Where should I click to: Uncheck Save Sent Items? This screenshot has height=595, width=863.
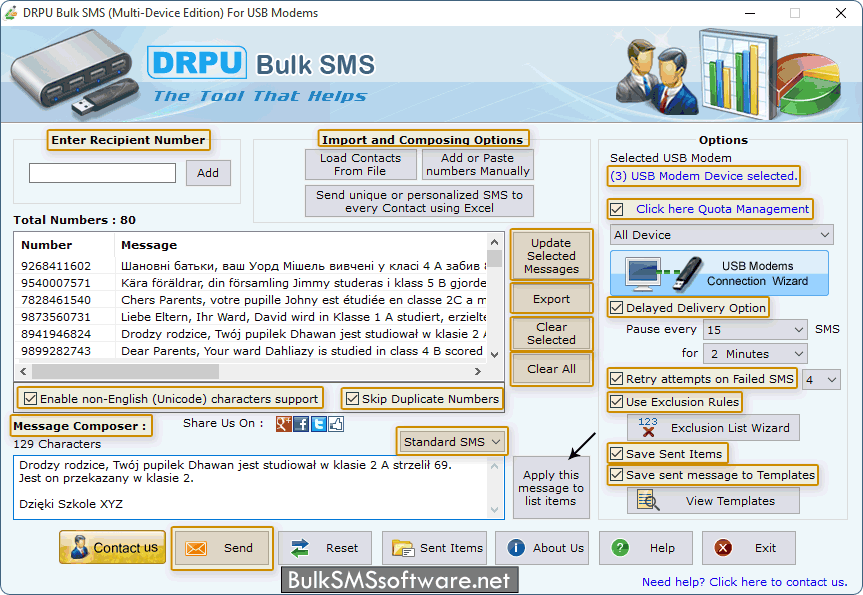click(617, 454)
